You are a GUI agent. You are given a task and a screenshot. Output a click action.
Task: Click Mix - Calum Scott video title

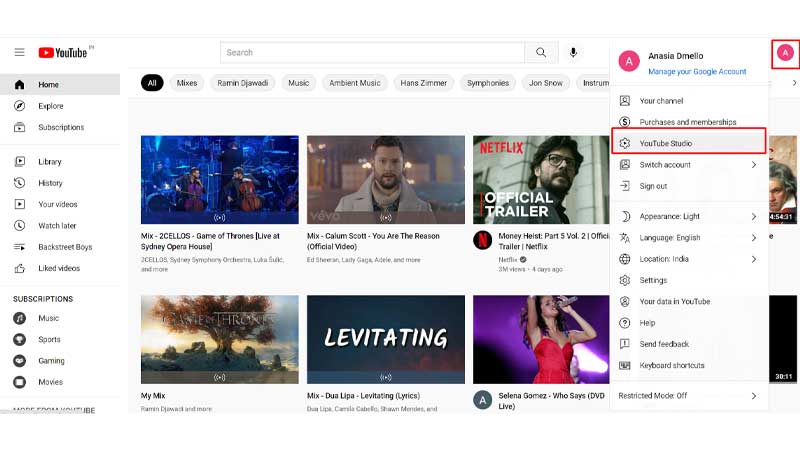(373, 241)
